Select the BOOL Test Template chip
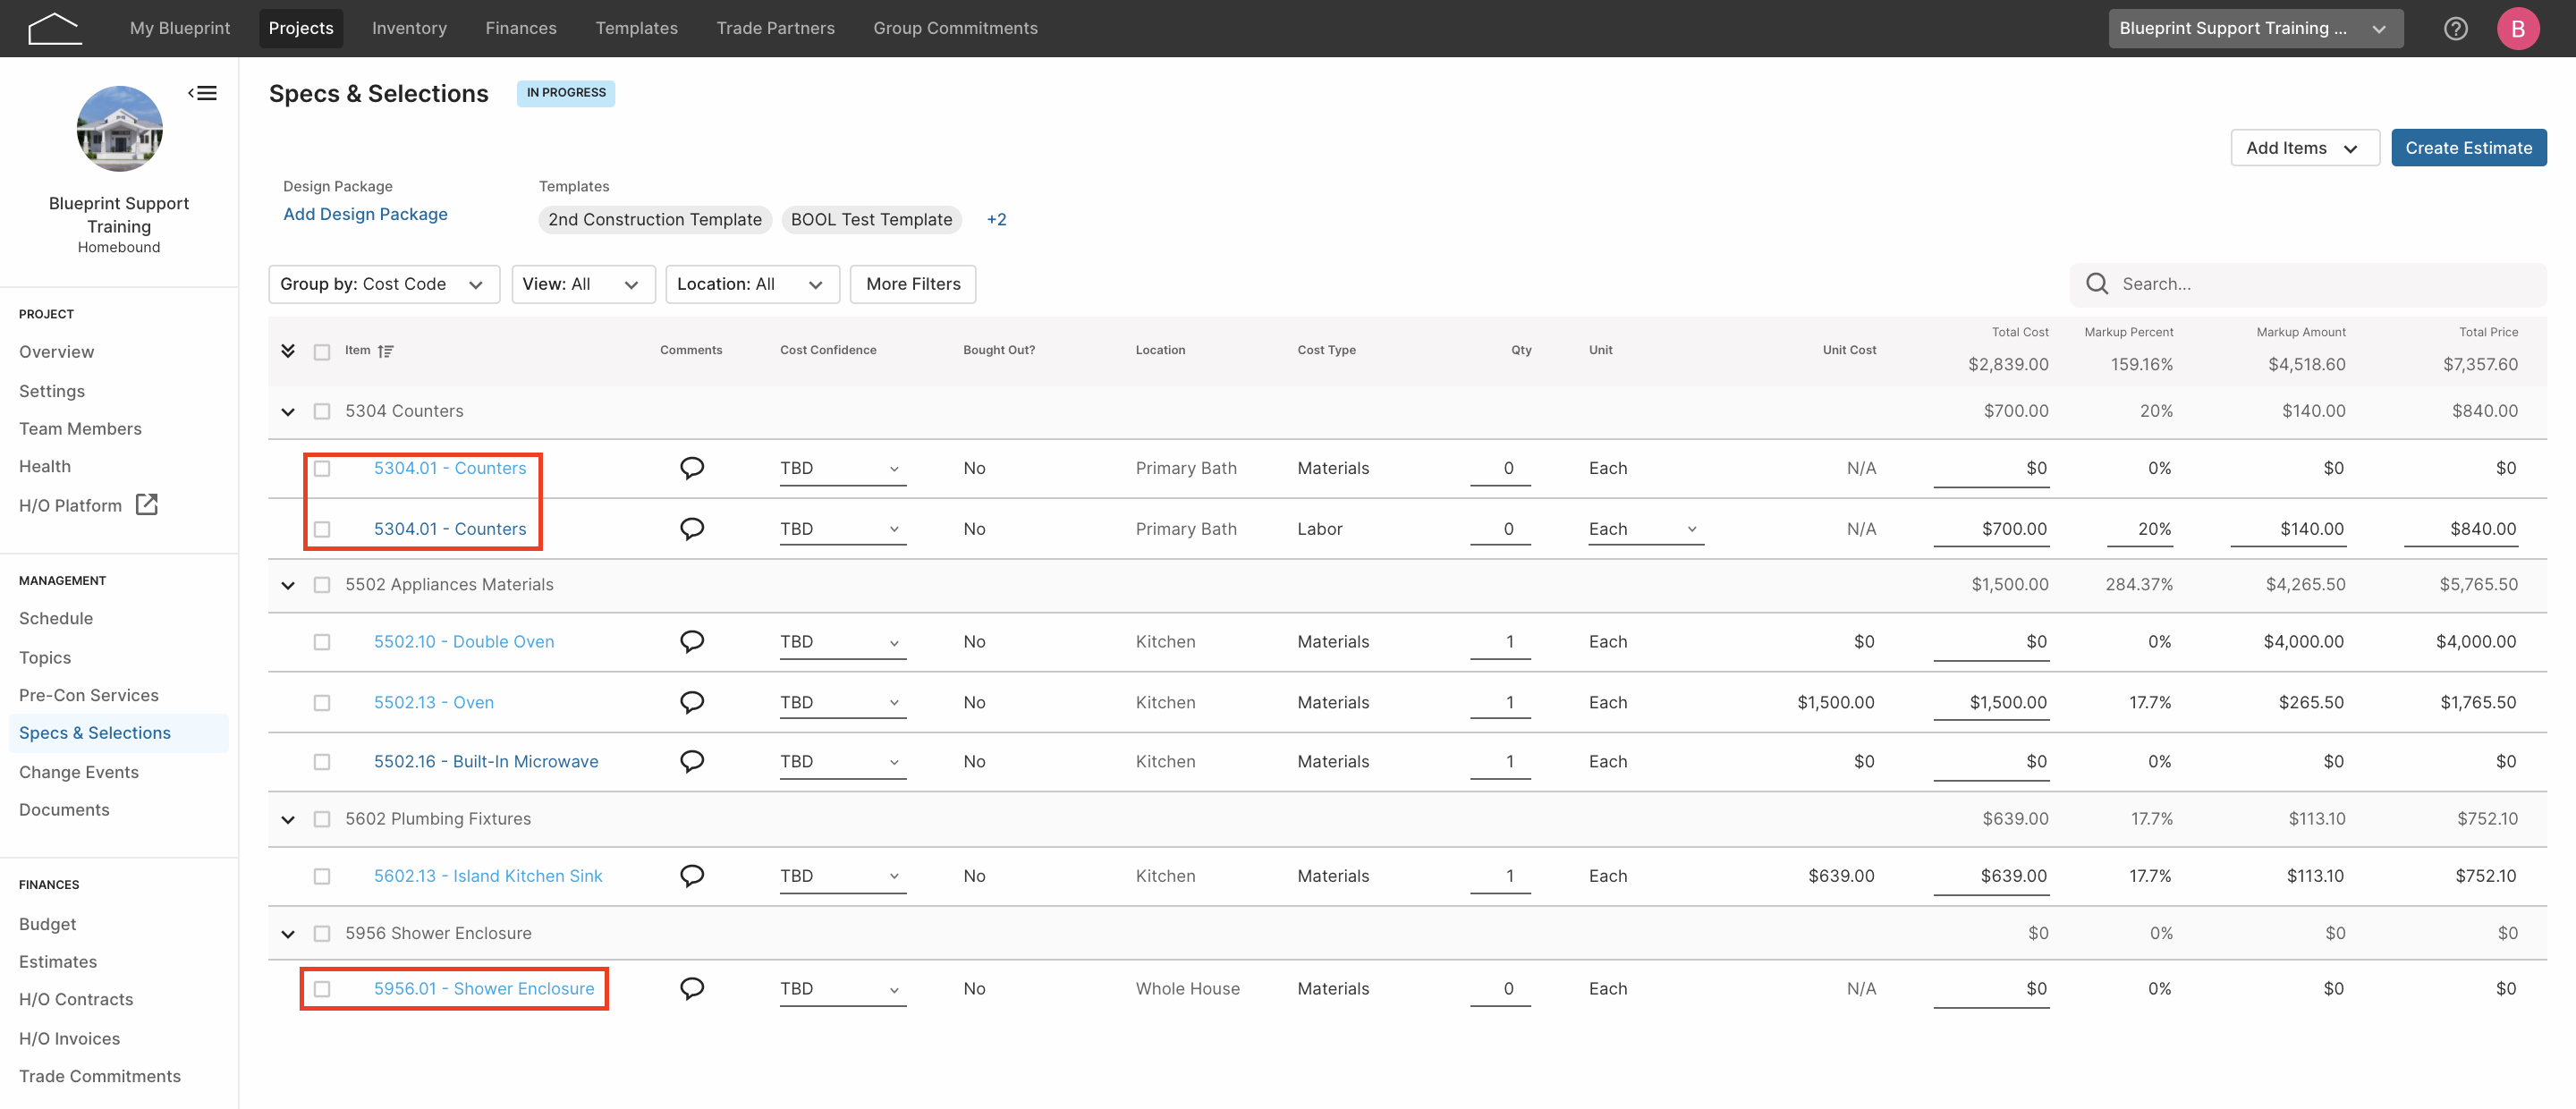The image size is (2576, 1109). (x=871, y=219)
